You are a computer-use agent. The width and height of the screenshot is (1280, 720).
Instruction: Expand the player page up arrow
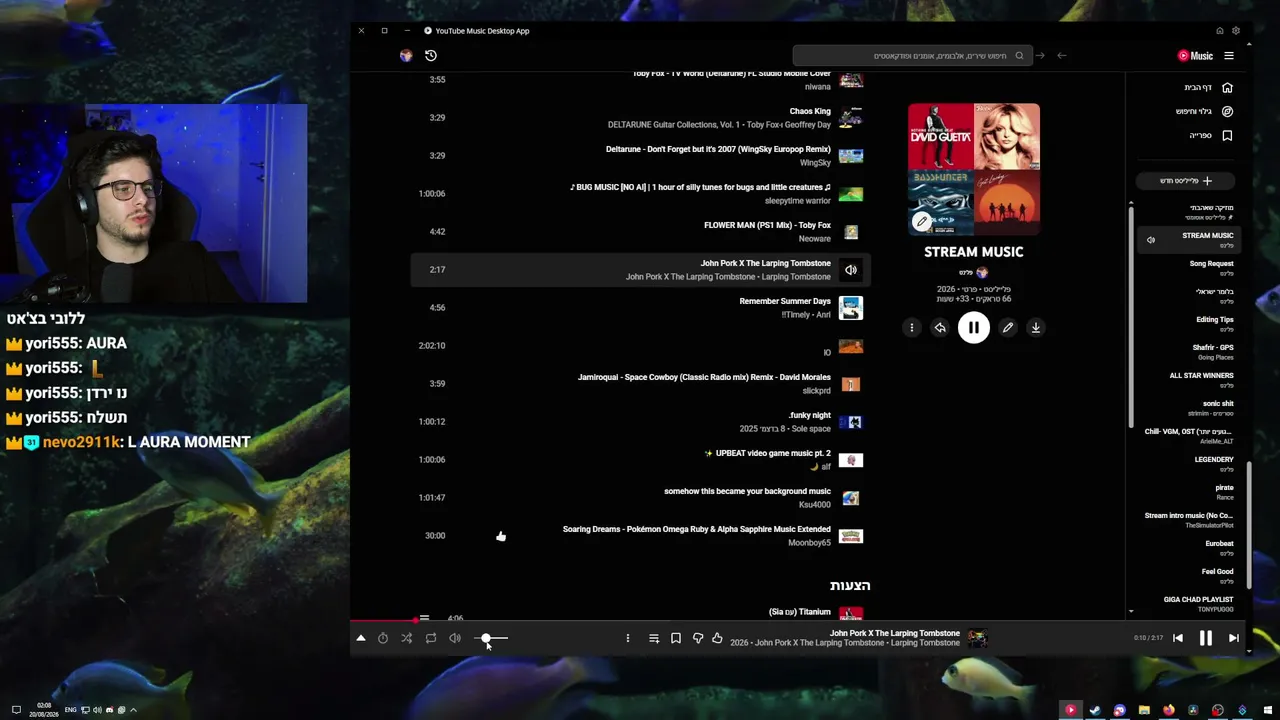(x=361, y=638)
